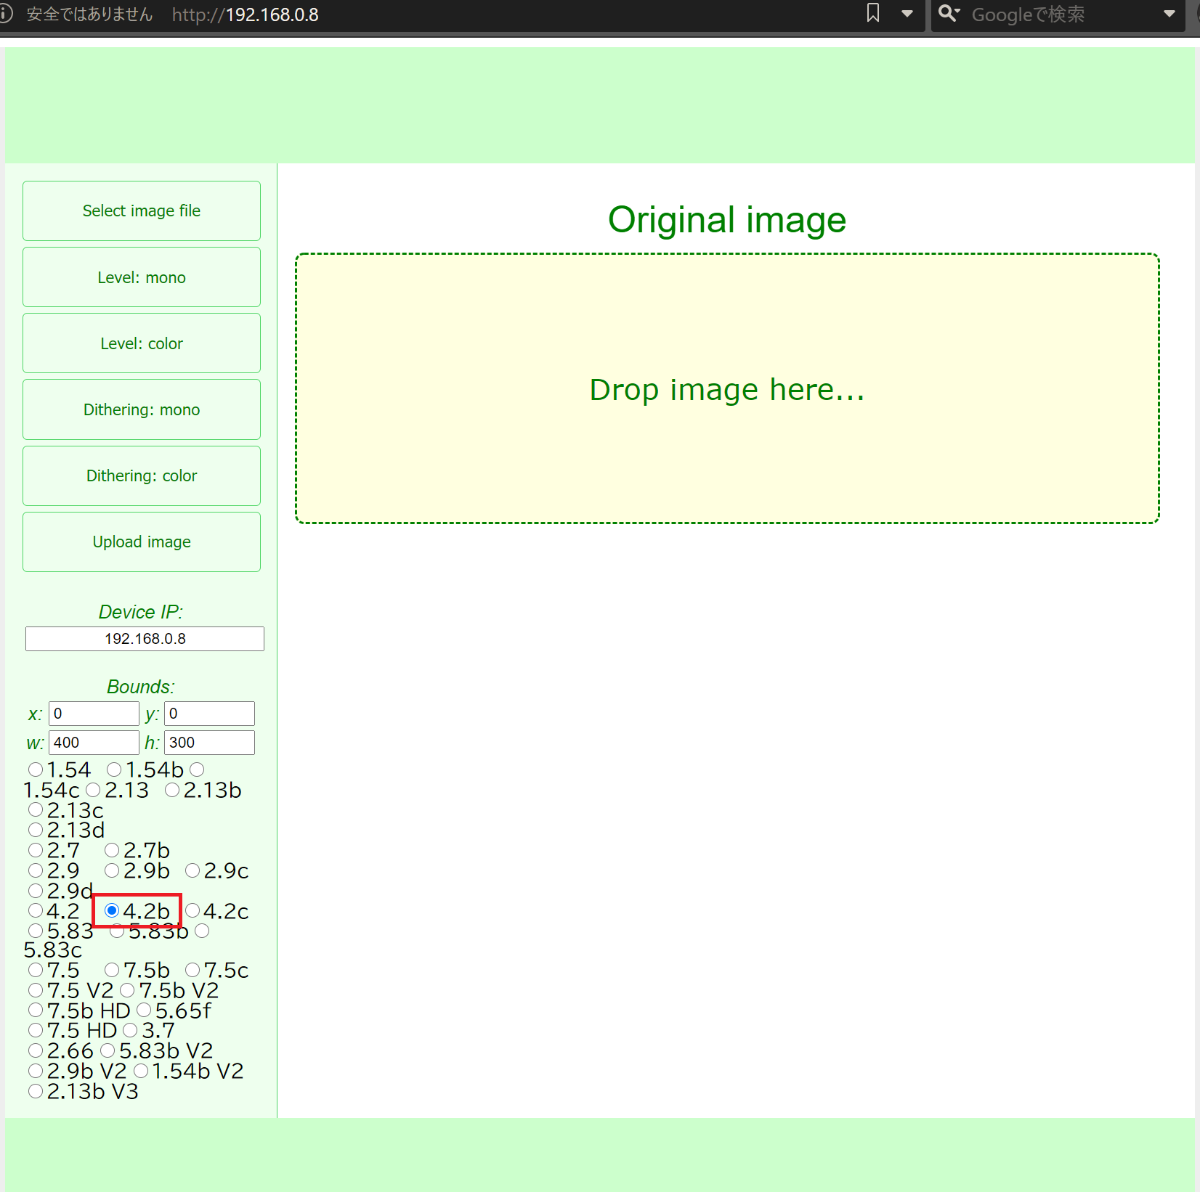The image size is (1200, 1192).
Task: Choose the 4.2c display radio button
Action: pos(193,910)
